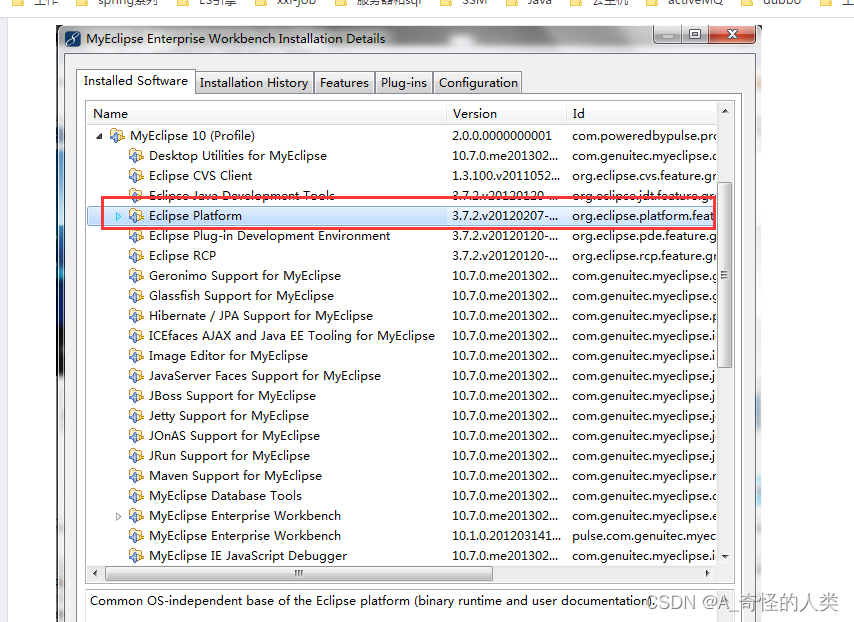Click the vertical scrollbar thumb
Viewport: 854px width, 622px height.
click(725, 275)
